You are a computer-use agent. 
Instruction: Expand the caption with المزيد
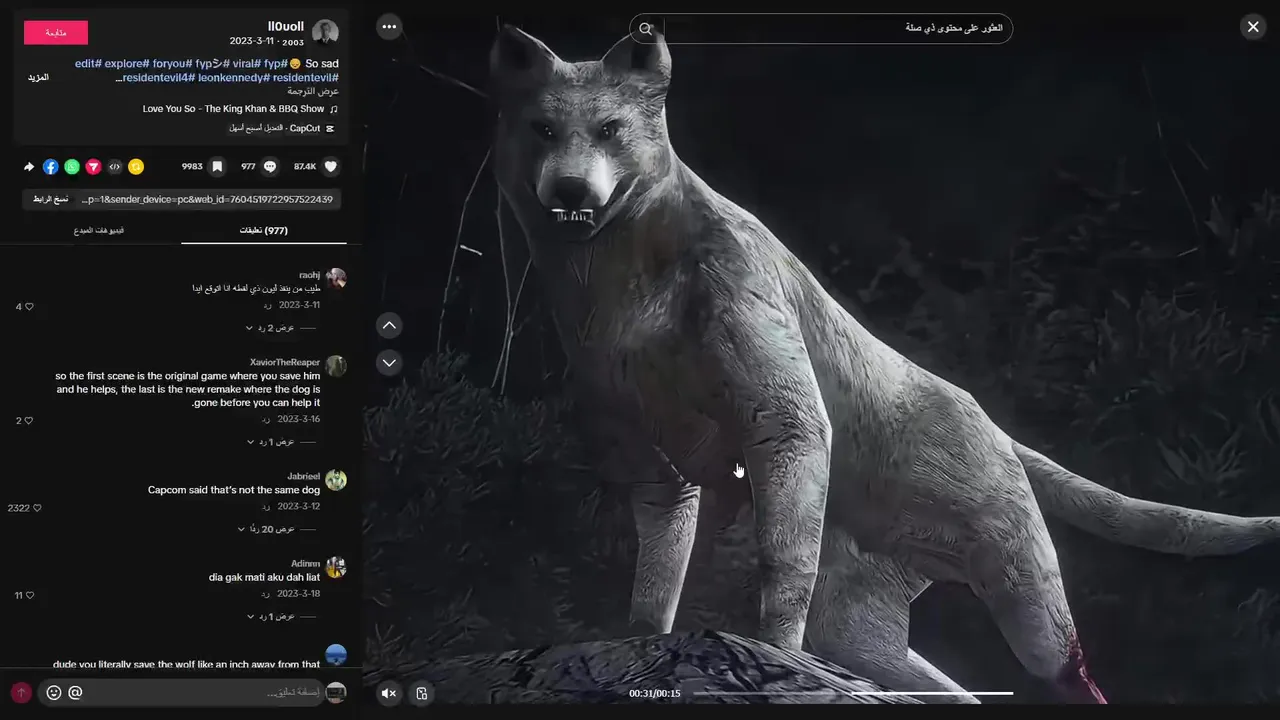click(38, 77)
